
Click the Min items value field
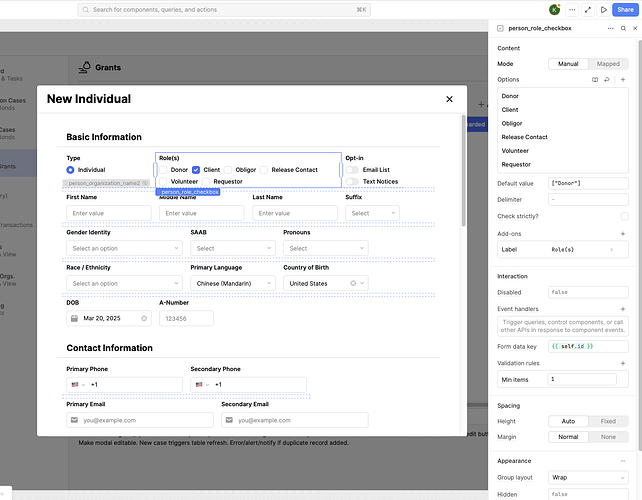[x=582, y=379]
